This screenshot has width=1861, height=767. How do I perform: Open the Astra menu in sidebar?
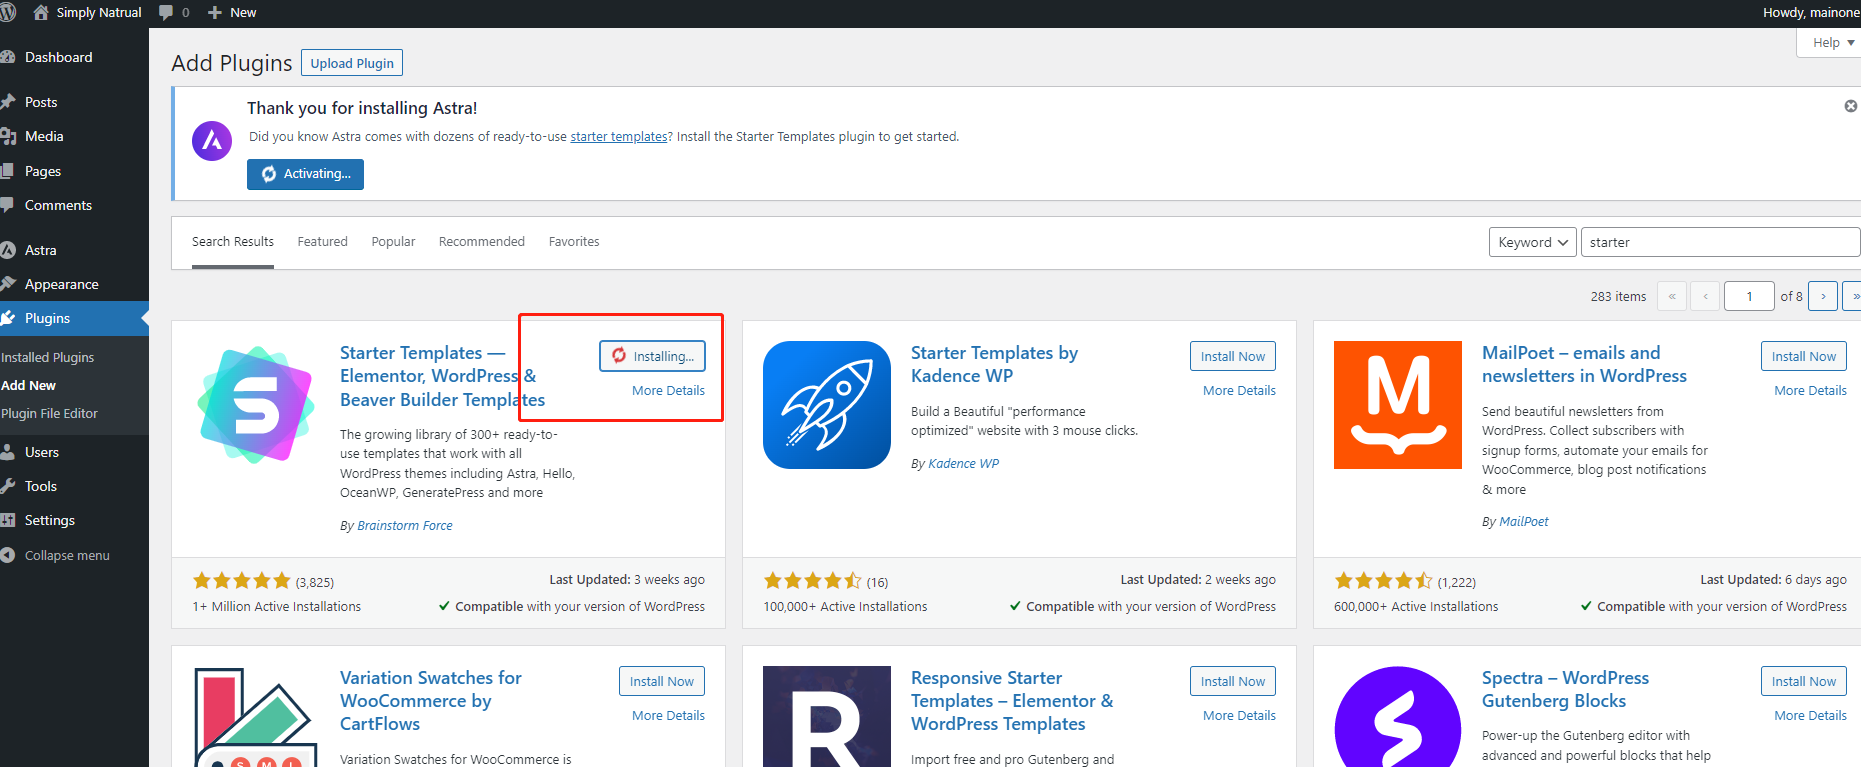point(41,250)
